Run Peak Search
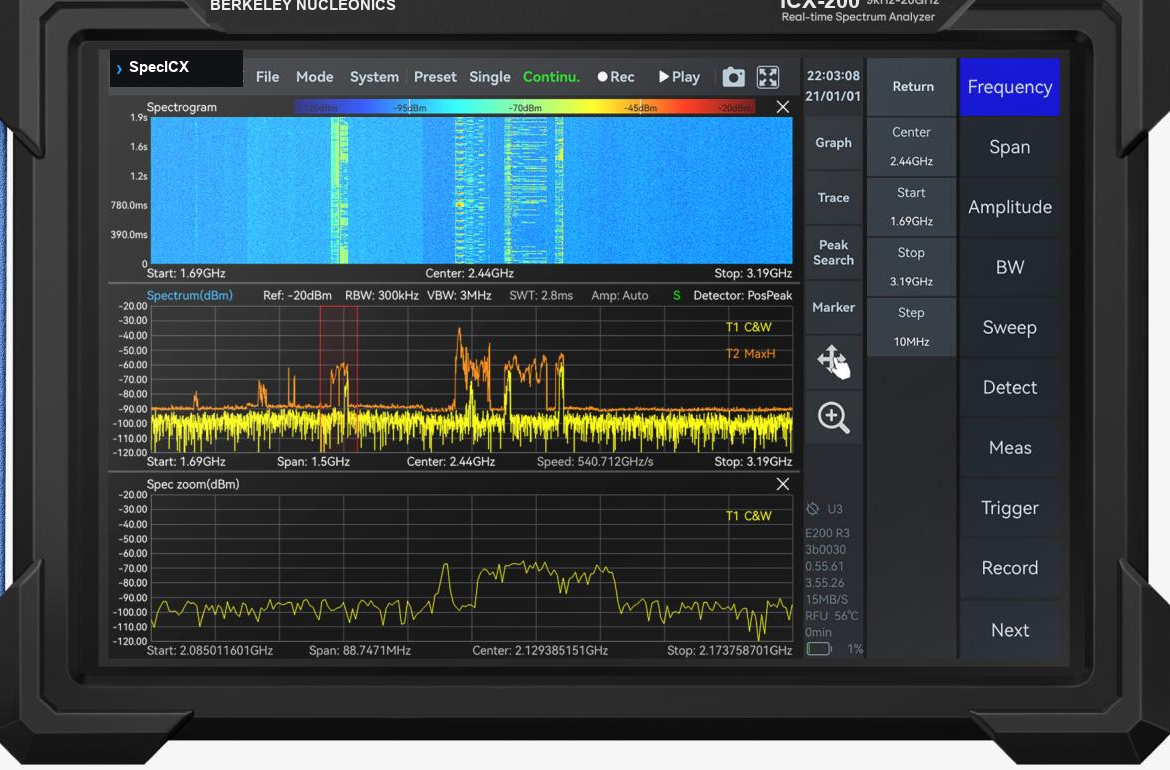This screenshot has height=770, width=1170. tap(833, 252)
